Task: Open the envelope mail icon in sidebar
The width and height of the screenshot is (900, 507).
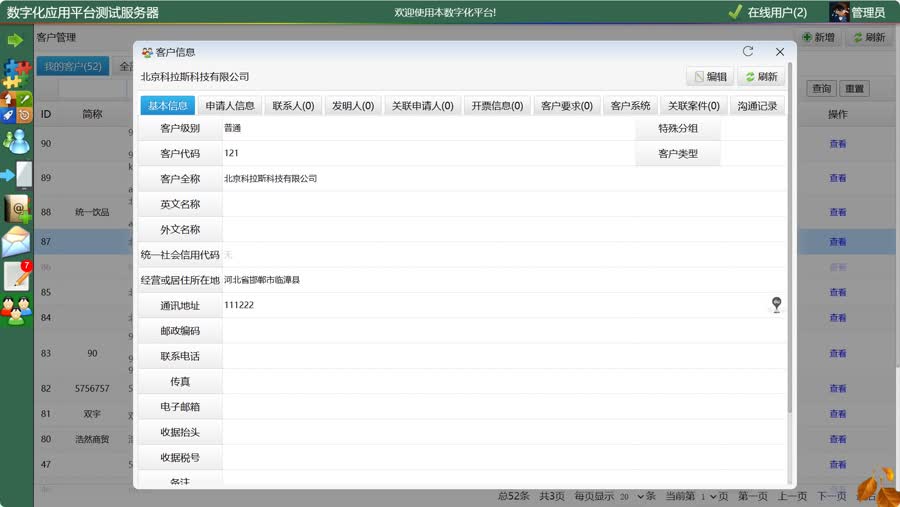Action: point(16,241)
